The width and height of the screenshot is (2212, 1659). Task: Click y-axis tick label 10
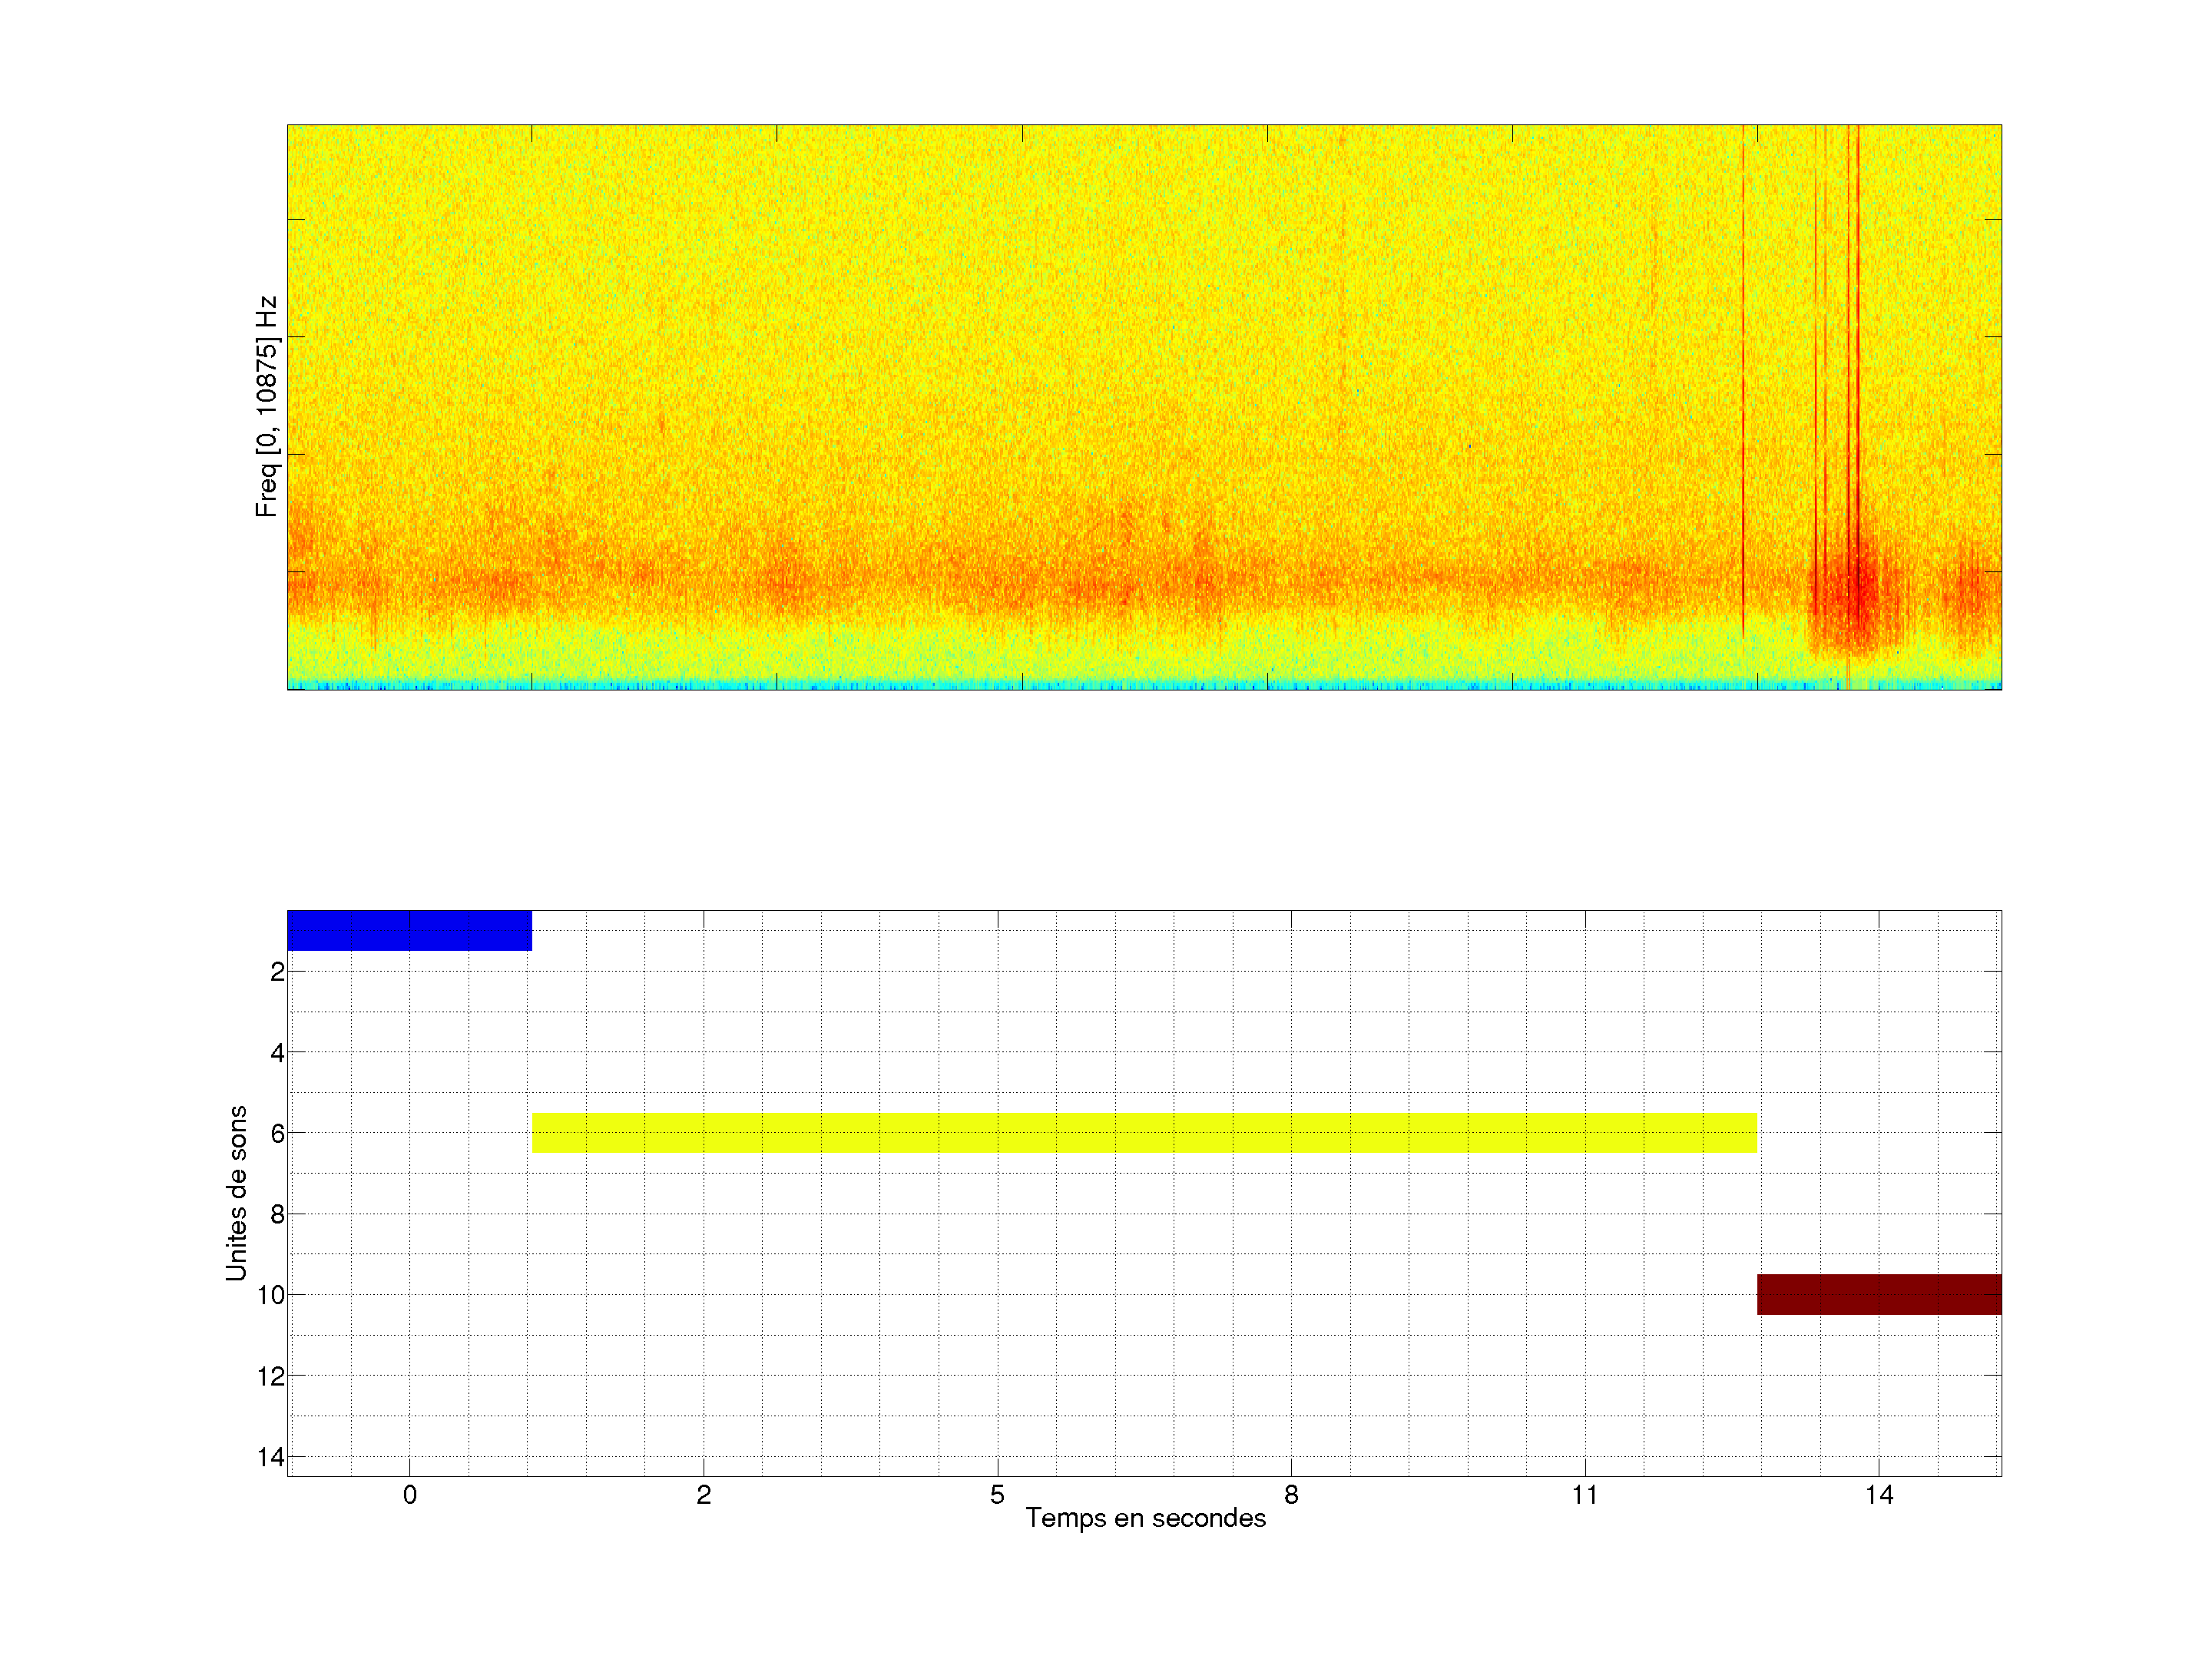point(271,1296)
